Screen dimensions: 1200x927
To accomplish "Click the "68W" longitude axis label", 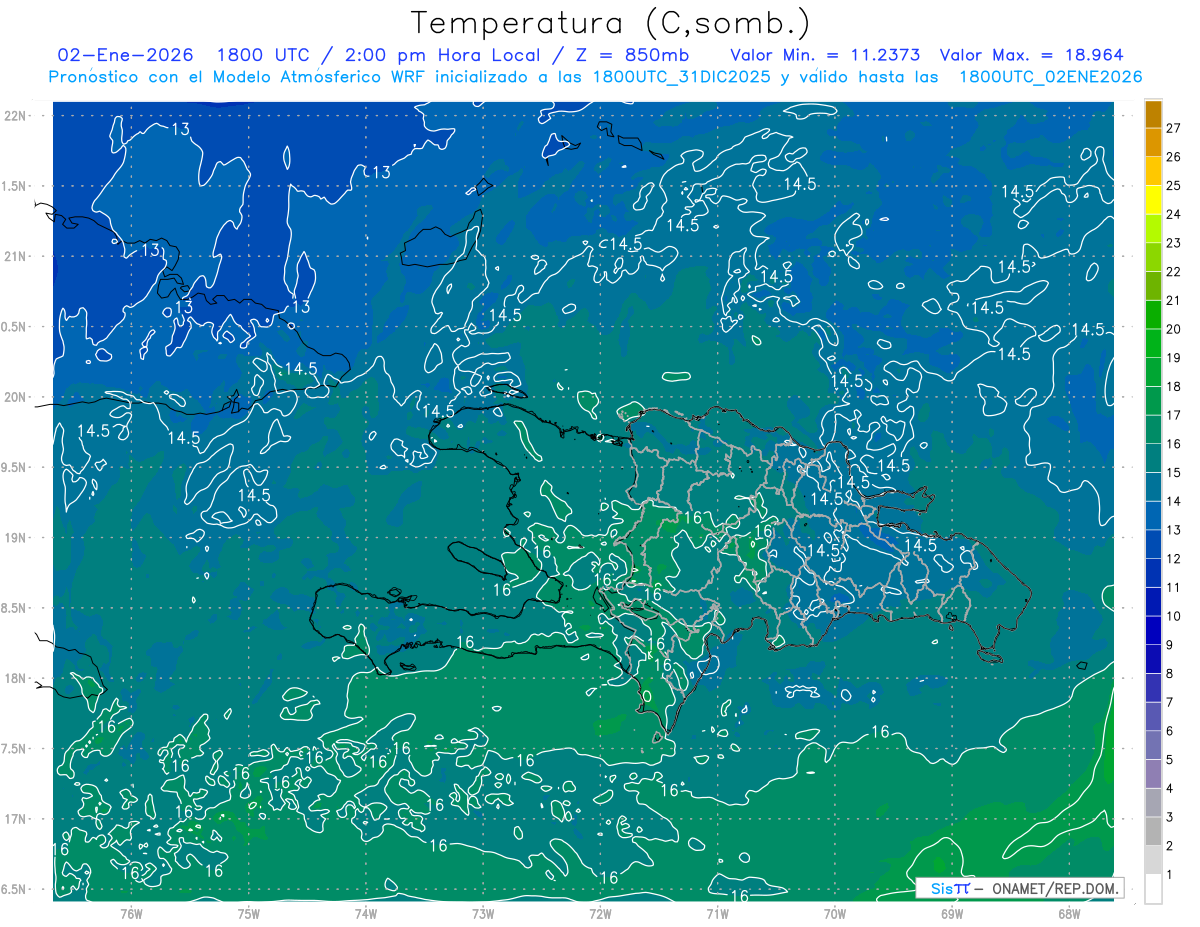I will 1069,913.
